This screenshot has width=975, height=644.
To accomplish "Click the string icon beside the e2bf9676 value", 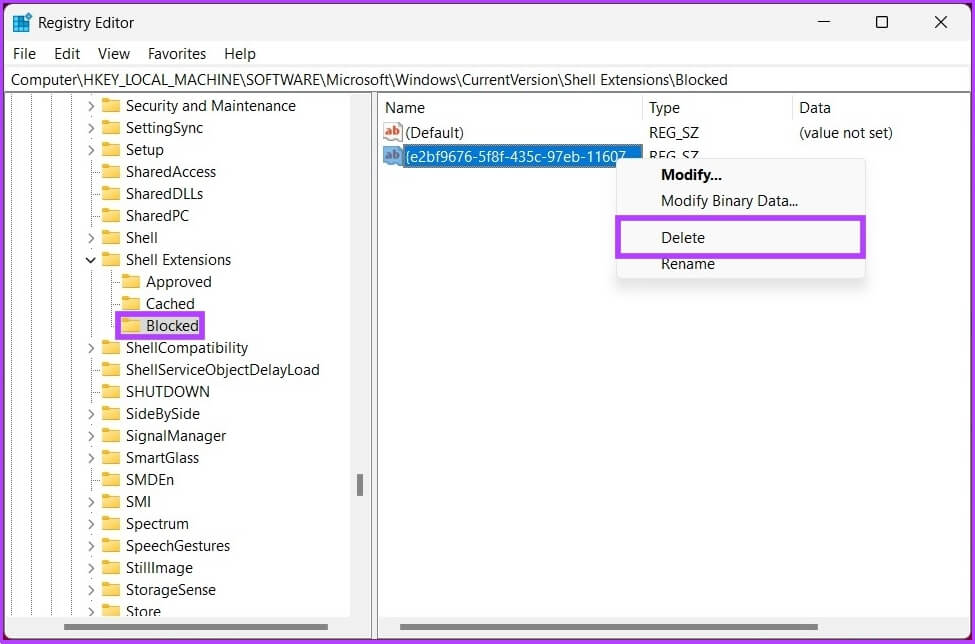I will 393,156.
